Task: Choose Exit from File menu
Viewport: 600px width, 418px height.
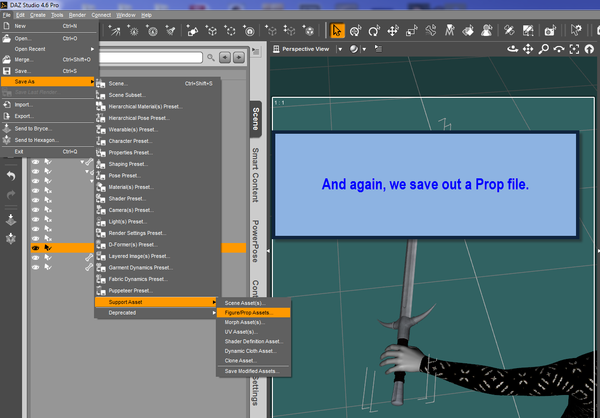Action: [48, 152]
